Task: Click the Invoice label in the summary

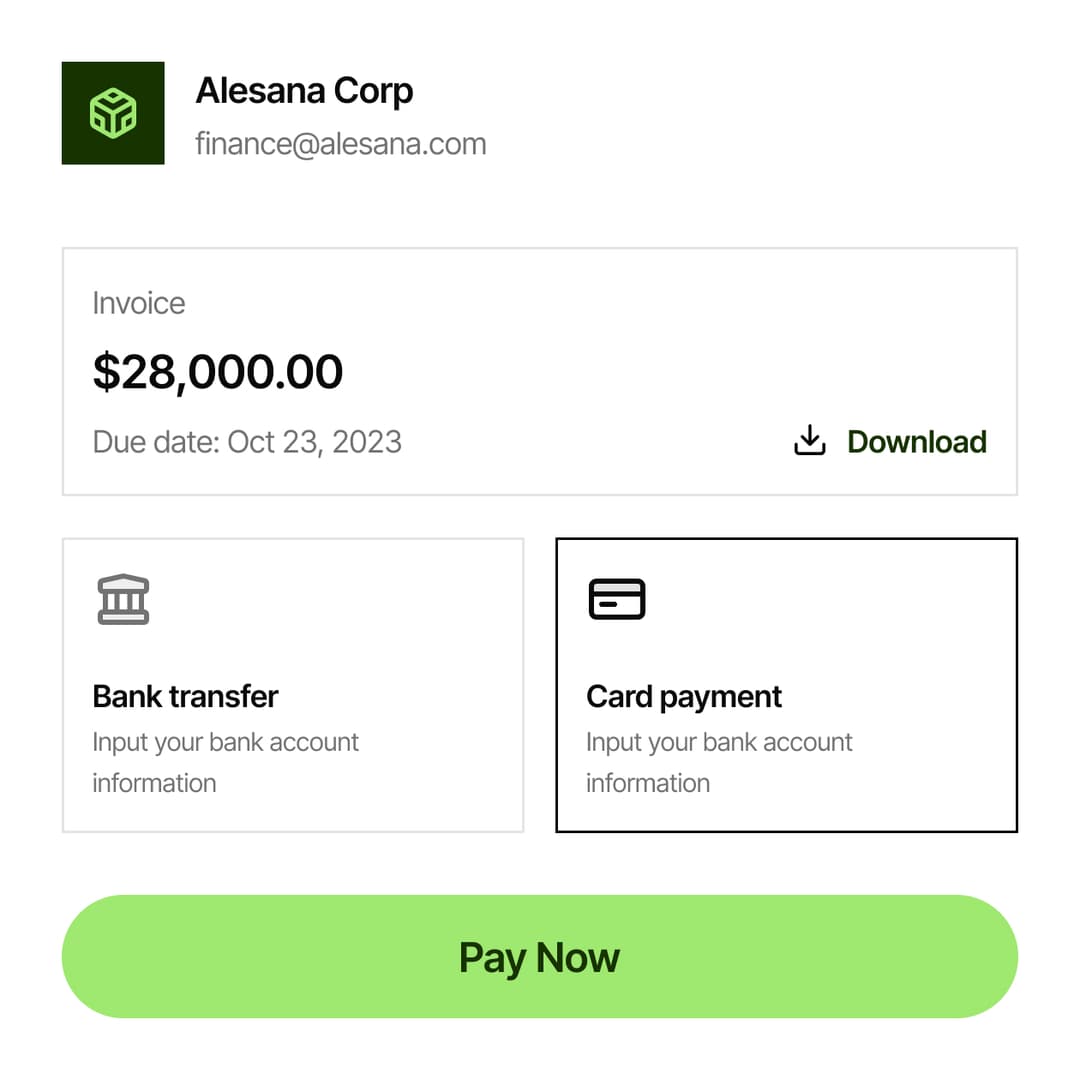Action: [139, 303]
